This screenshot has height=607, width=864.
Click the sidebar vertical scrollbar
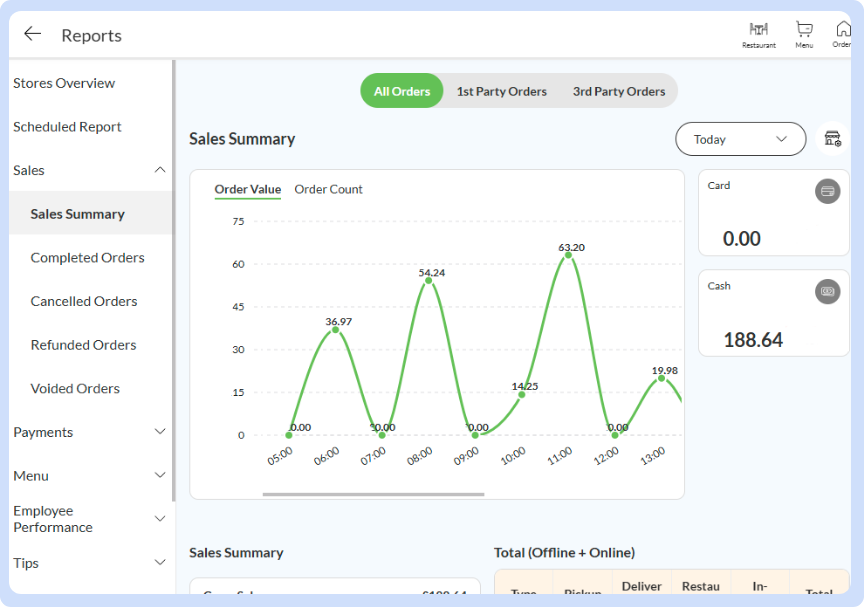click(174, 281)
